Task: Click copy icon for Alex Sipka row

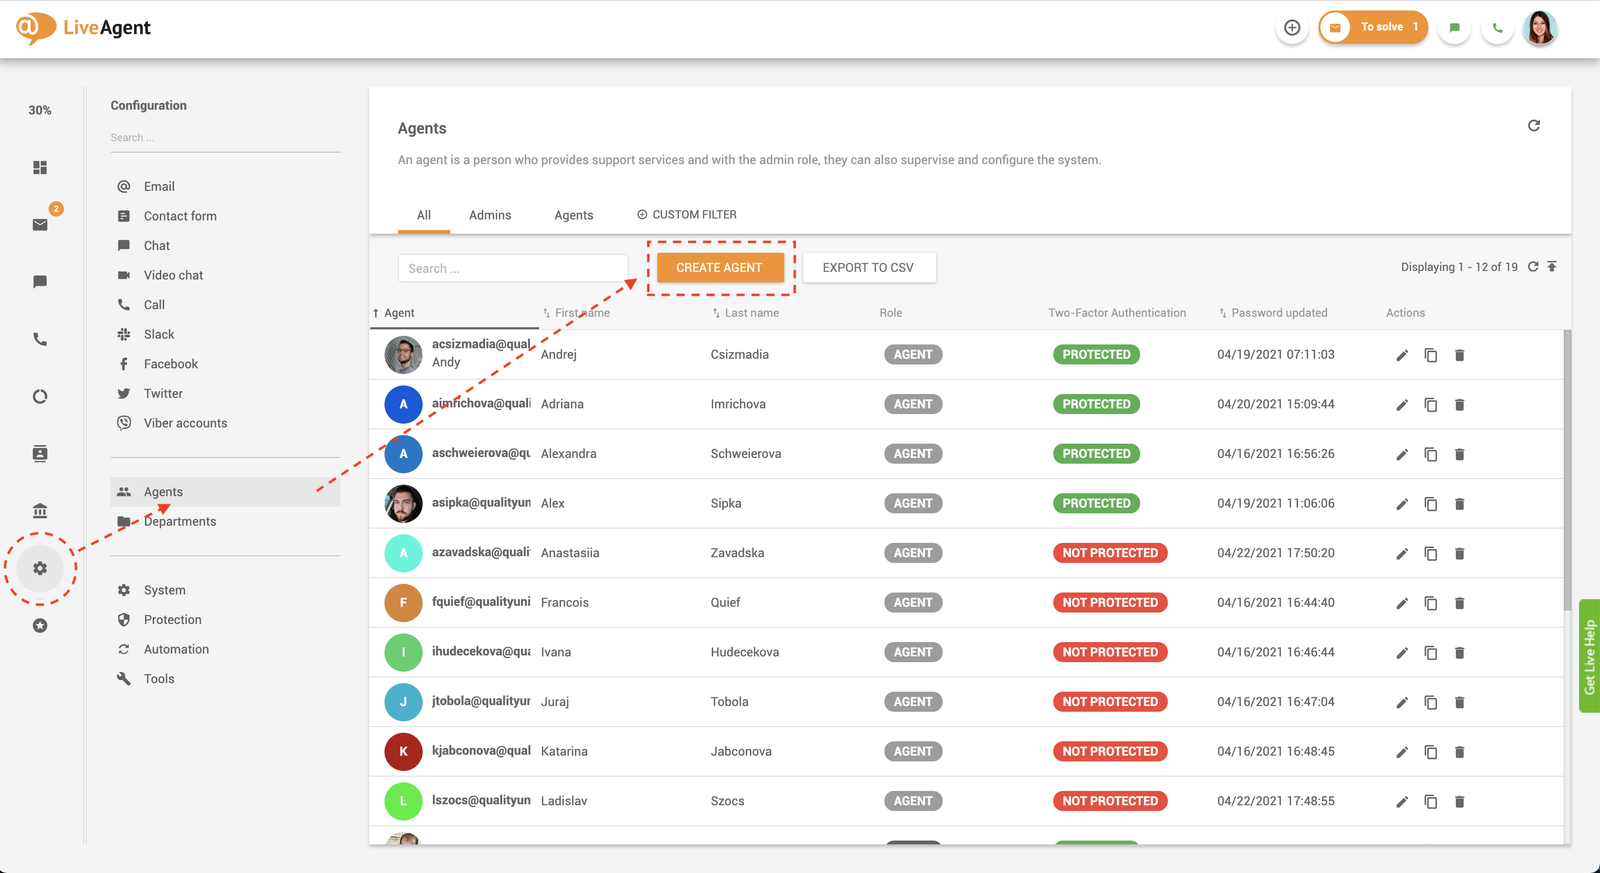Action: 1431,504
